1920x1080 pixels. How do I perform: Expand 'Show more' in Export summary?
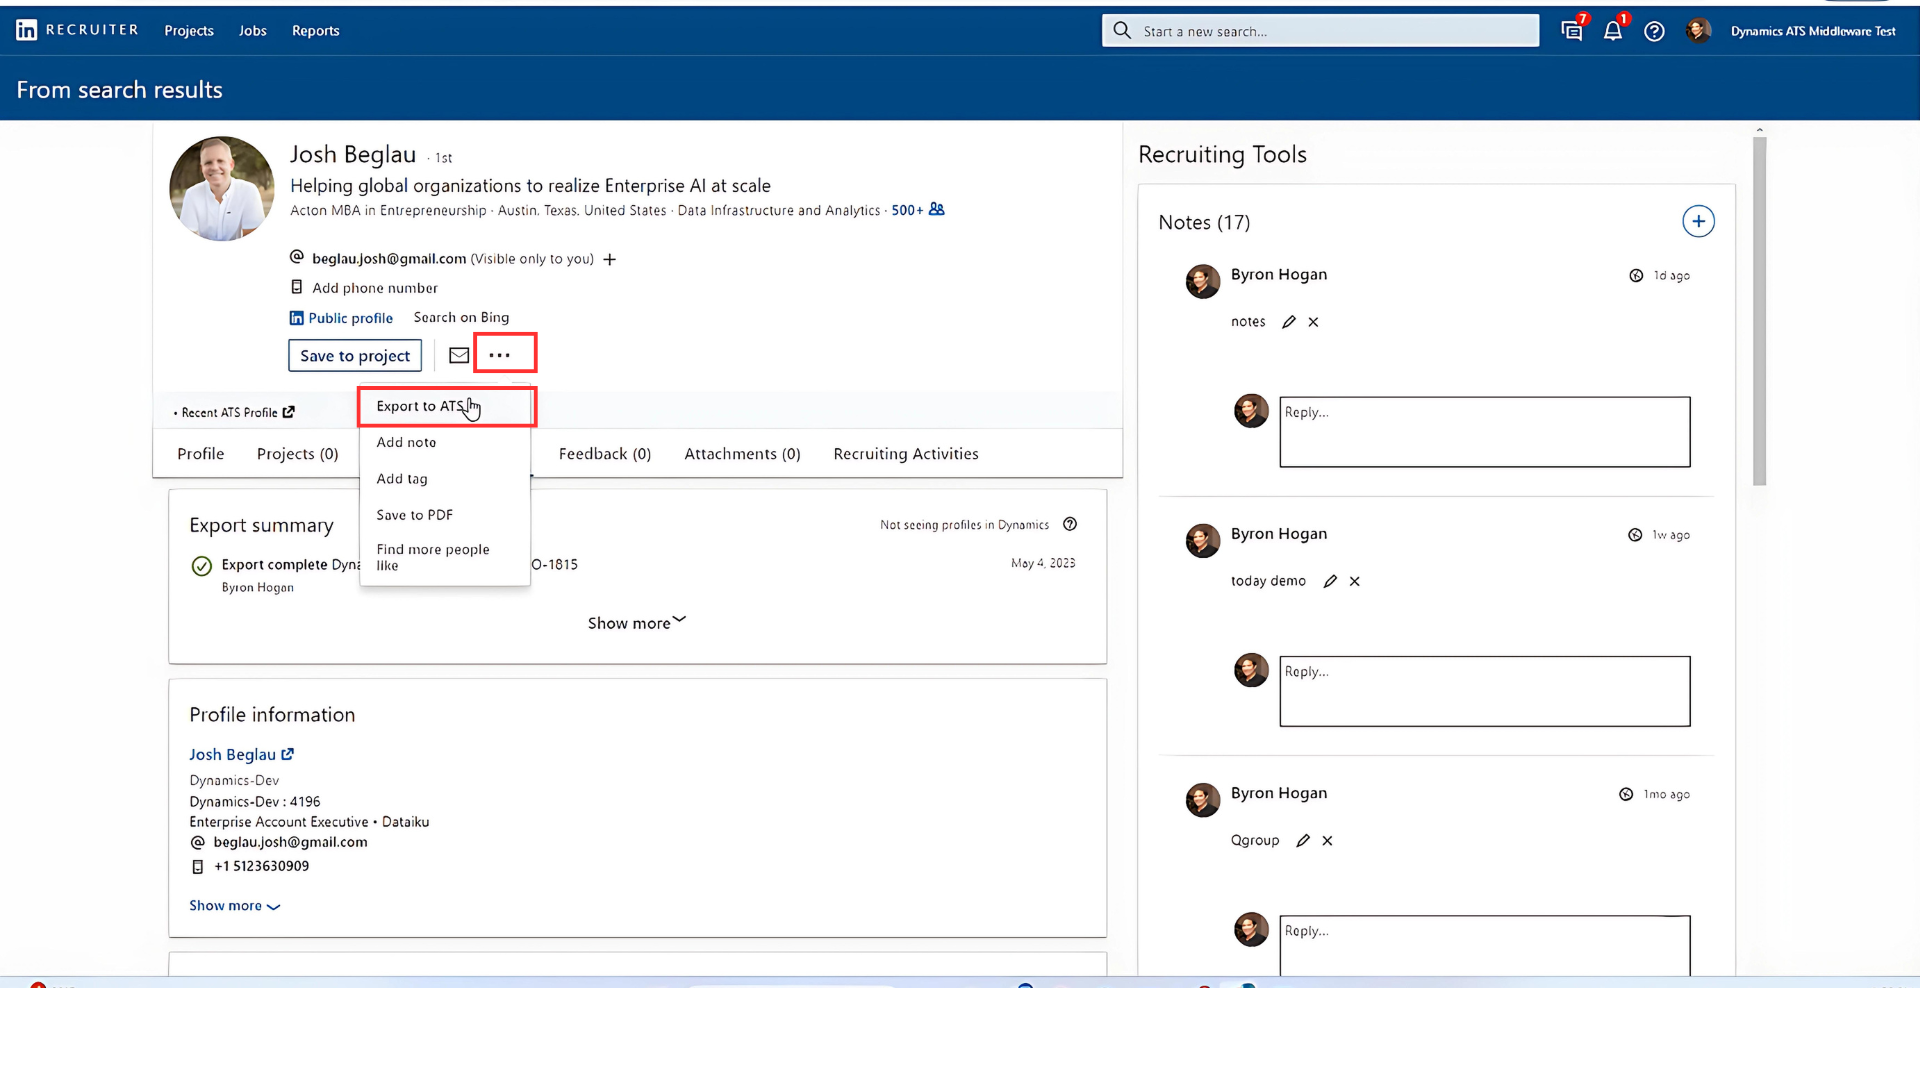(x=637, y=623)
